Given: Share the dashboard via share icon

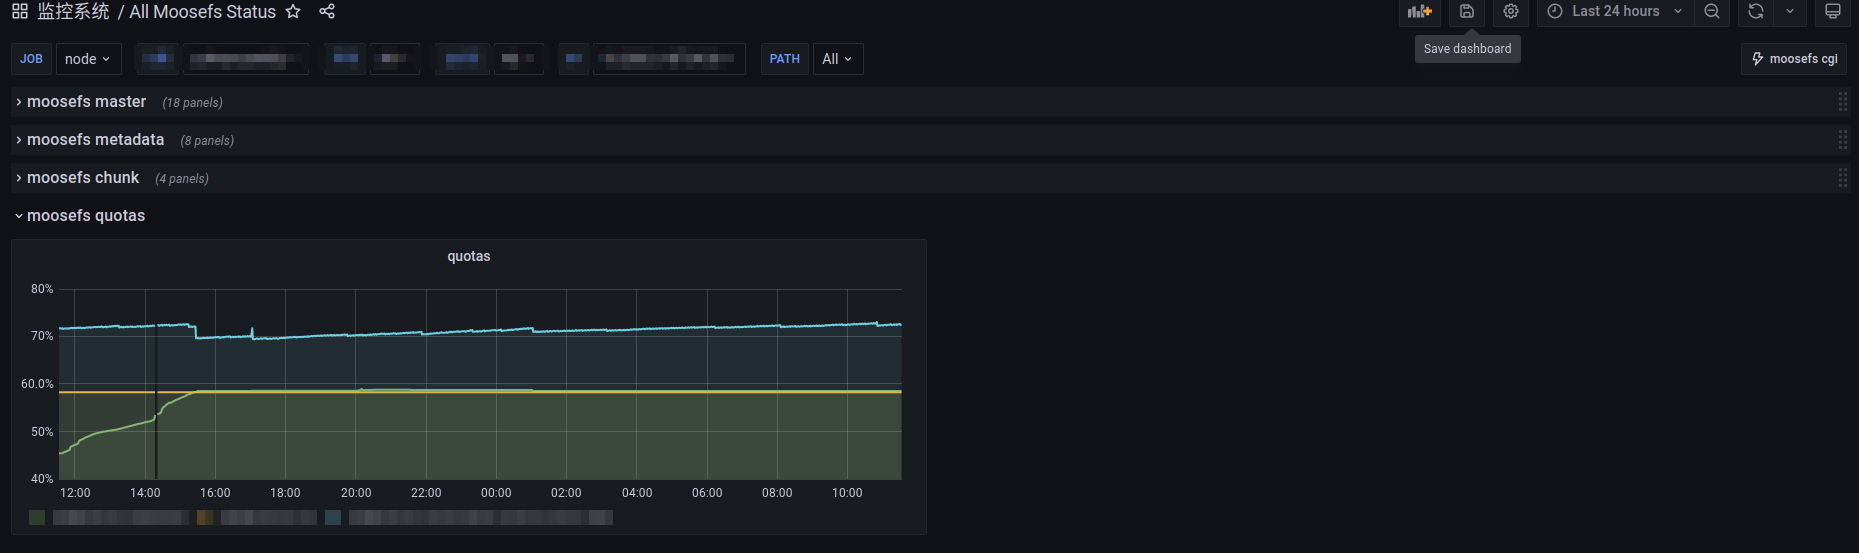Looking at the screenshot, I should pyautogui.click(x=327, y=12).
